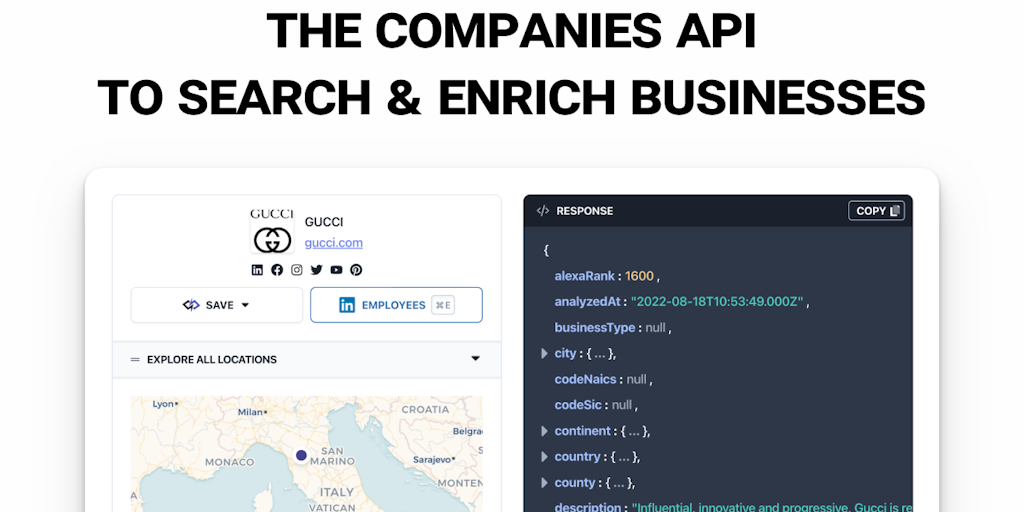Click the analyzedAt timestamp value
Image resolution: width=1024 pixels, height=512 pixels.
(x=717, y=302)
